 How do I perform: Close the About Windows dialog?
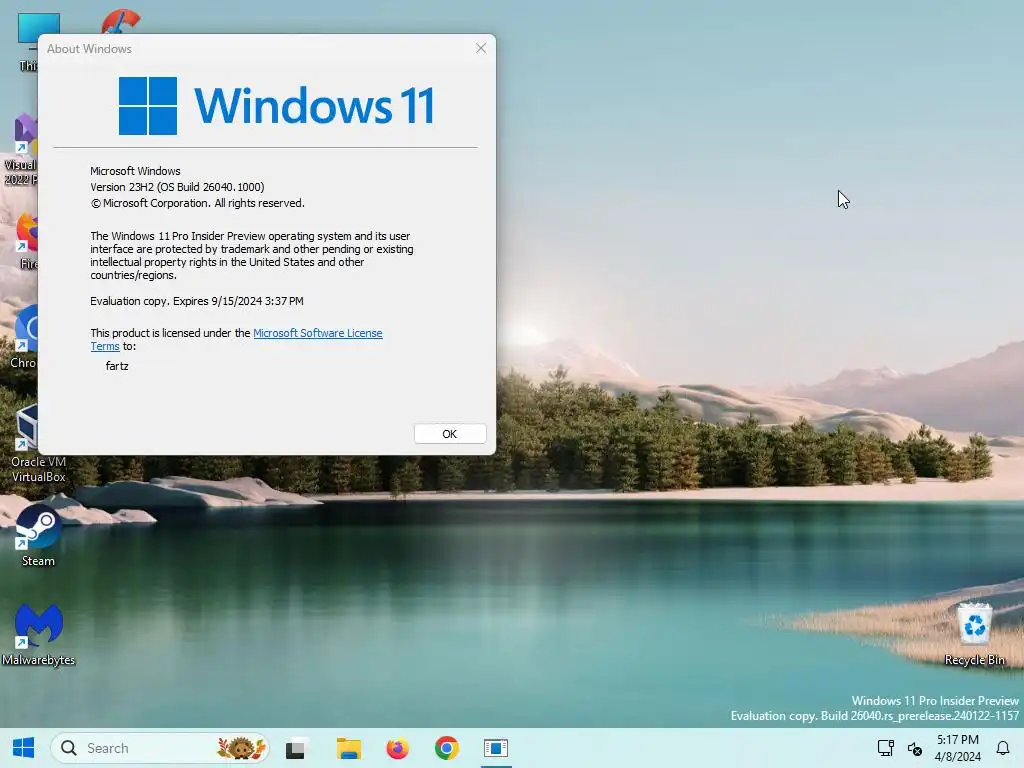(x=481, y=48)
